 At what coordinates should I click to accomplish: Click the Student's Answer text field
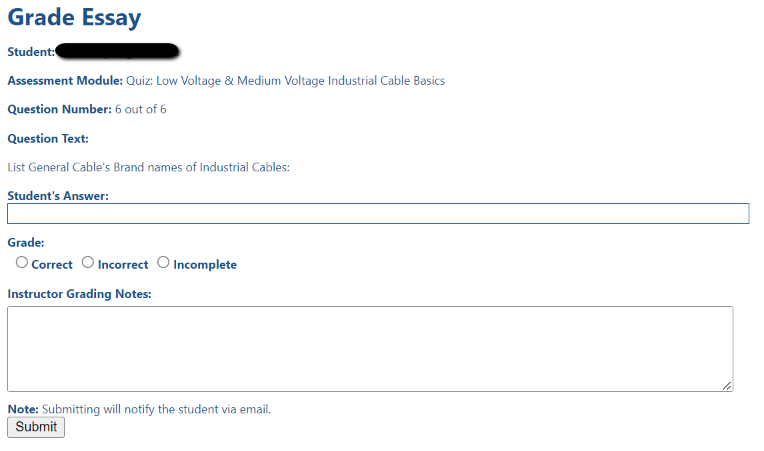pos(378,214)
